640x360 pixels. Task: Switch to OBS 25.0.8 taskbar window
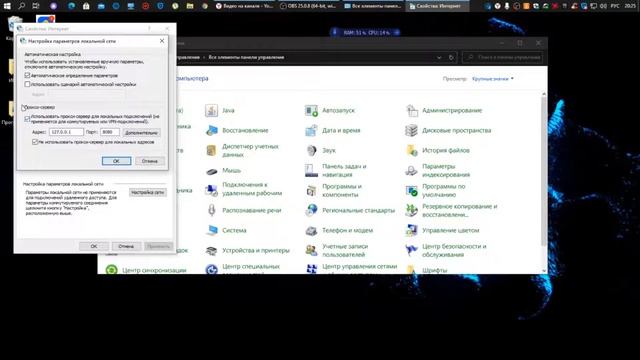[x=310, y=6]
